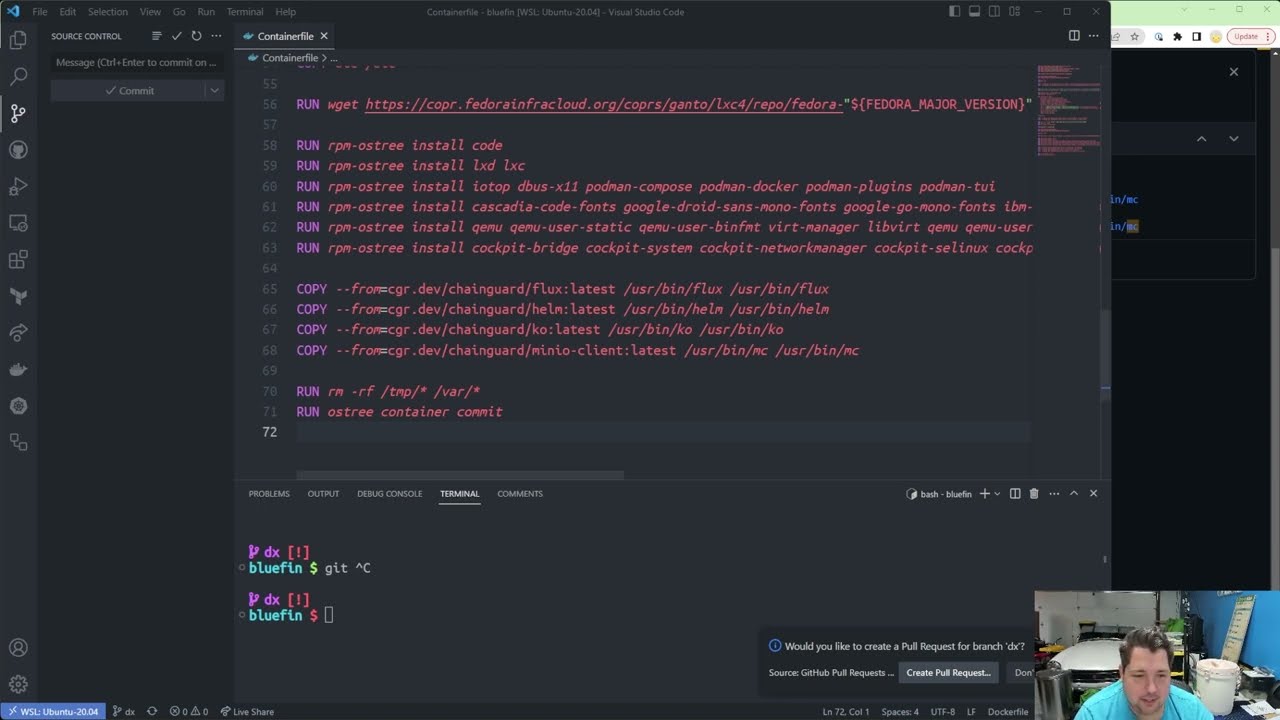Image resolution: width=1280 pixels, height=720 pixels.
Task: Click the commit checkmark in Source Control header
Action: pos(176,36)
